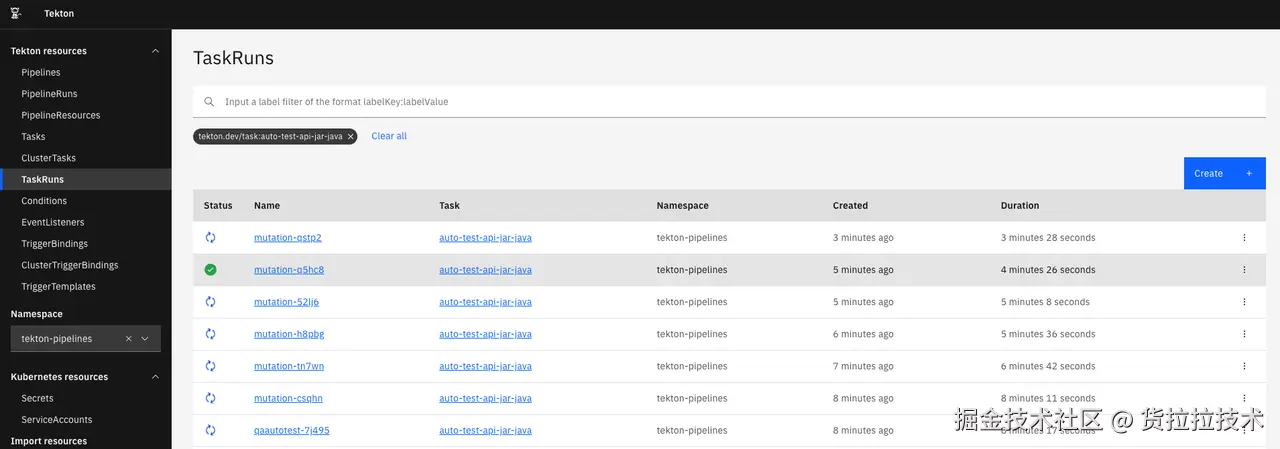Click the Task column header
The width and height of the screenshot is (1280, 449).
coord(449,205)
